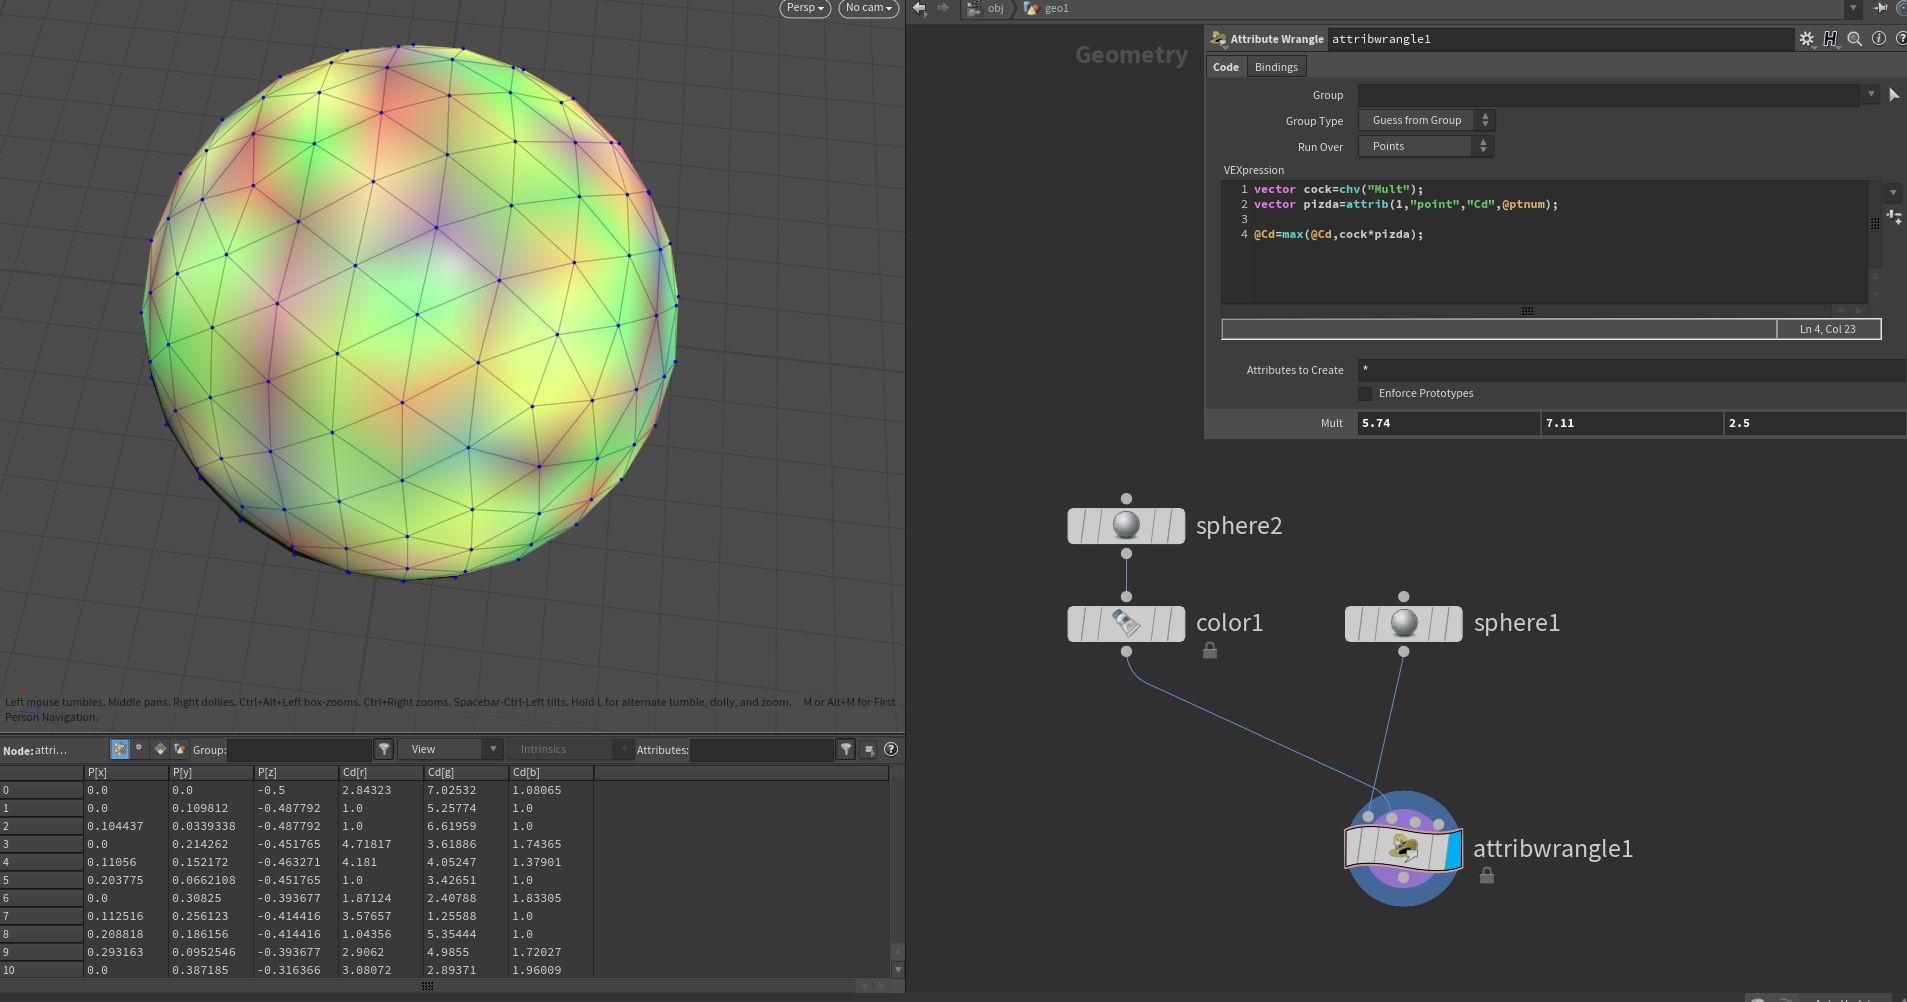Viewport: 1907px width, 1002px height.
Task: Click the attribwrangle1 node wrangler icon
Action: point(1404,849)
